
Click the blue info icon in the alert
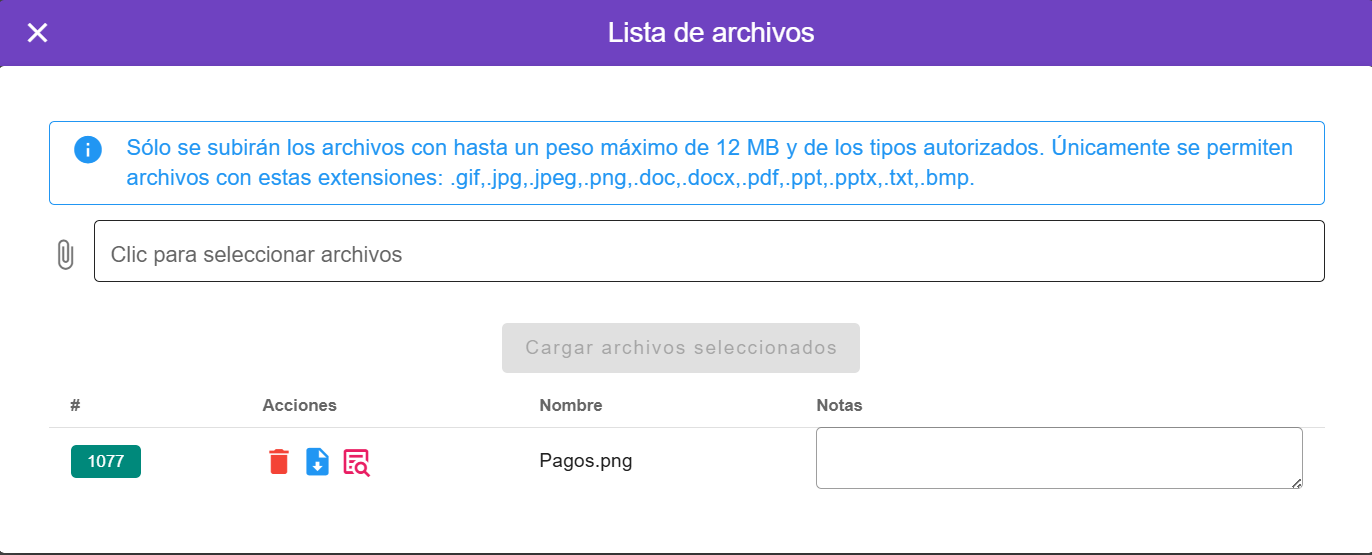point(88,150)
